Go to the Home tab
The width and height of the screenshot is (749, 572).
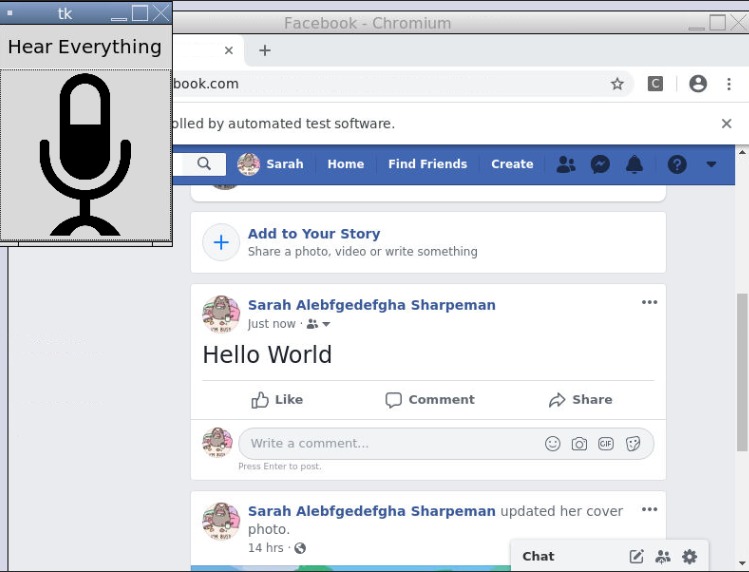tap(345, 164)
